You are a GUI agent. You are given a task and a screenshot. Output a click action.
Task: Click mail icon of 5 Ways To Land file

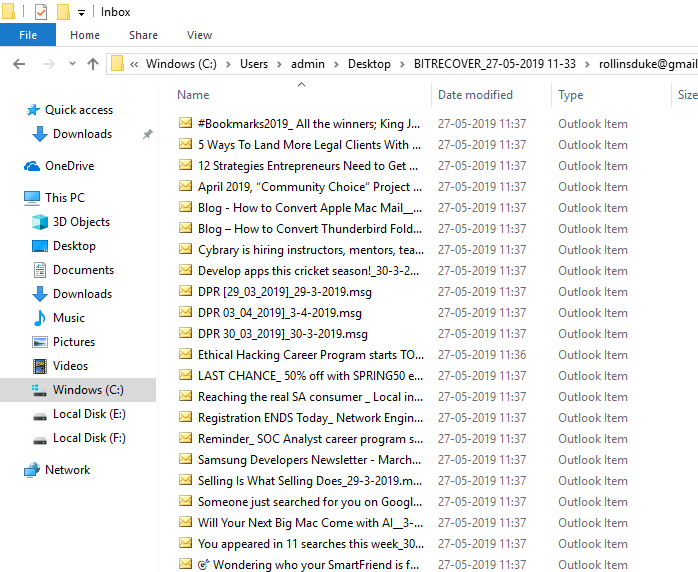[186, 143]
